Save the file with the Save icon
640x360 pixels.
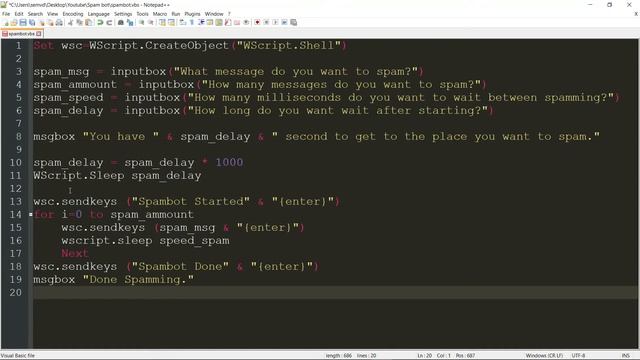[23, 22]
